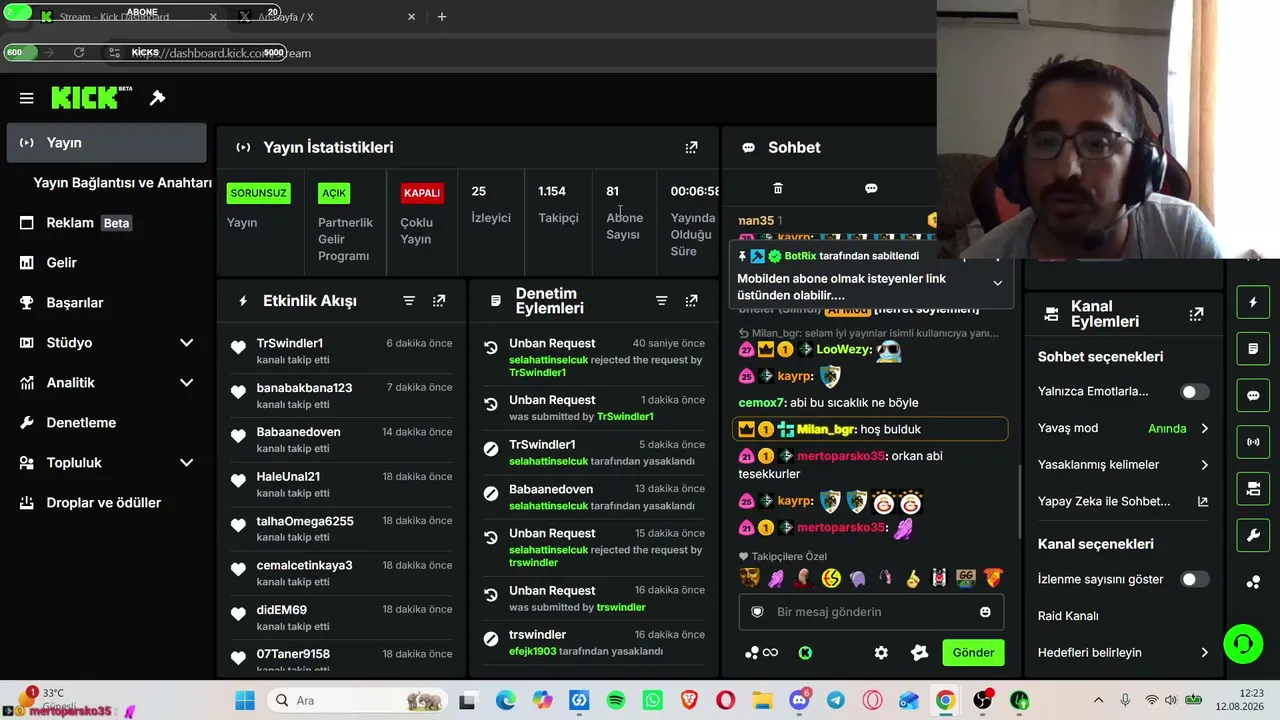
Task: Pop out the Kanal Eylemleri panel
Action: pyautogui.click(x=1196, y=314)
